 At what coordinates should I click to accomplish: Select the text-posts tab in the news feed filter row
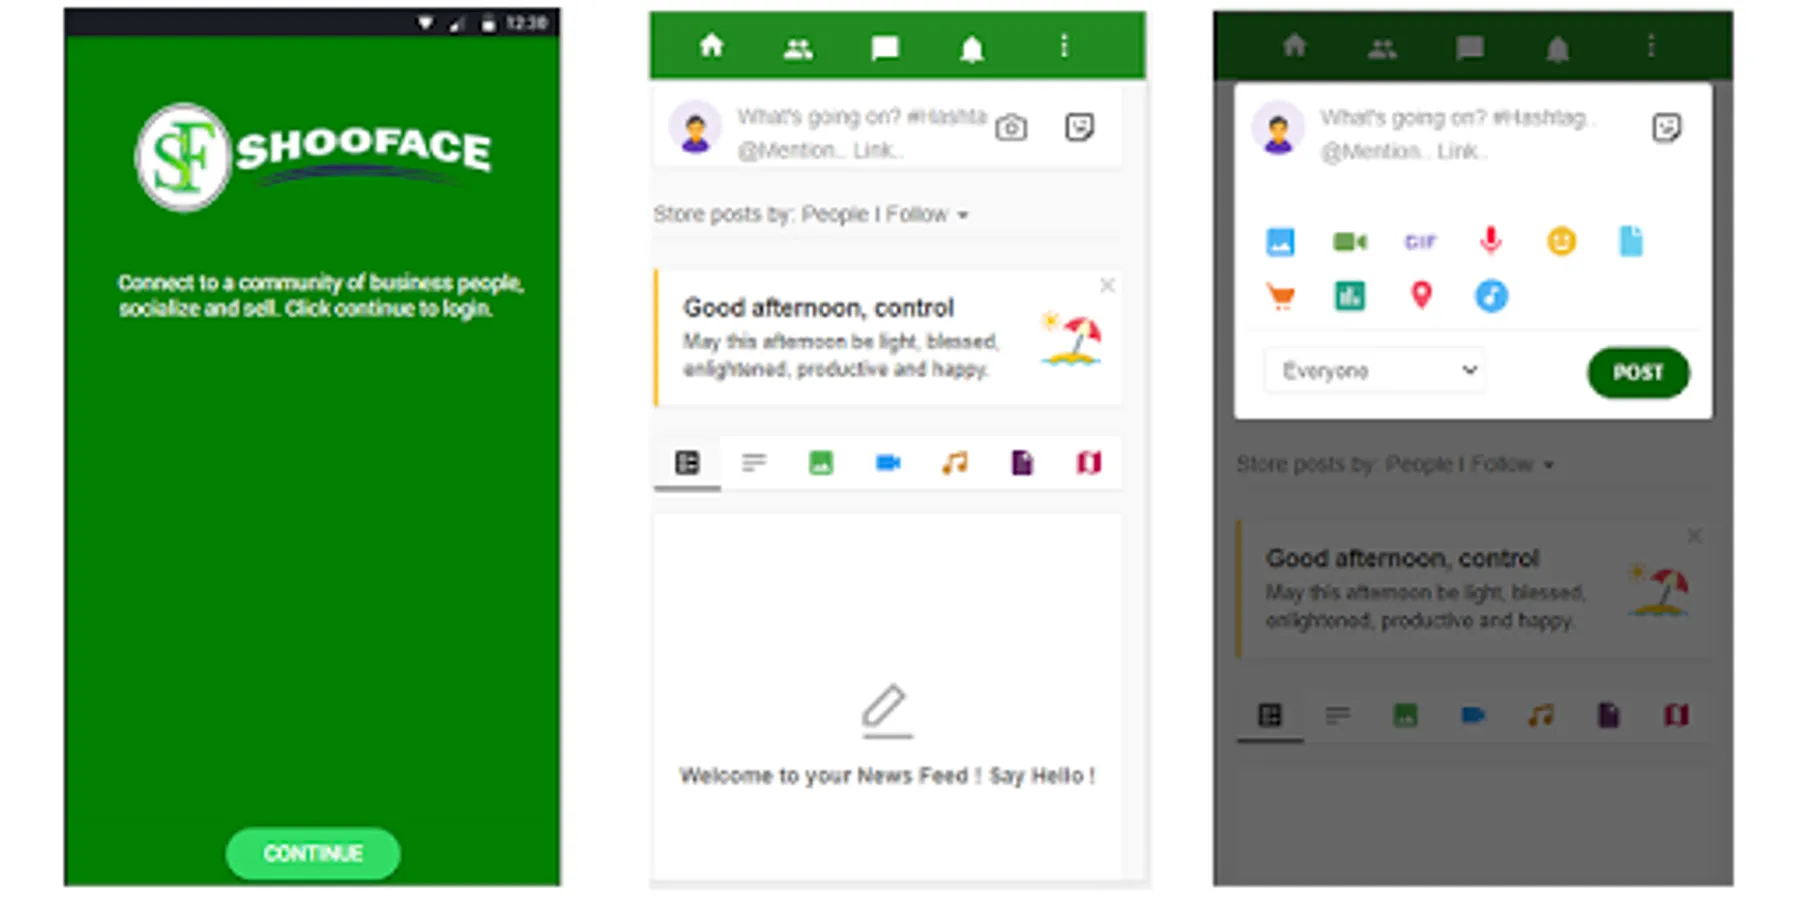click(754, 462)
